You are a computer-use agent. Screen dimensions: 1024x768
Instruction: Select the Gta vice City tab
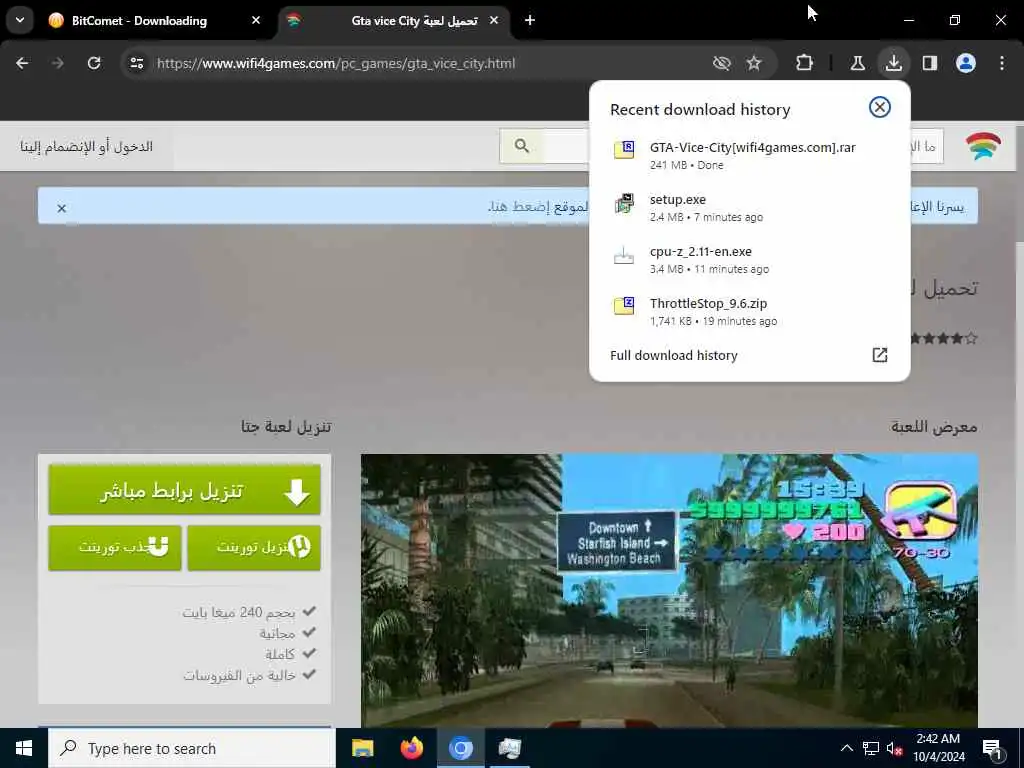[x=394, y=20]
